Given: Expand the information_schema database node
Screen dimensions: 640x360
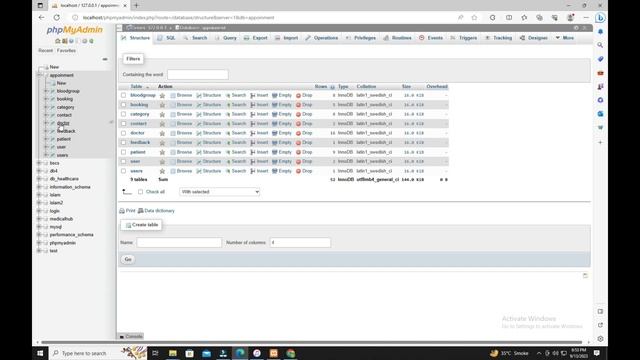Looking at the screenshot, I should pos(40,187).
